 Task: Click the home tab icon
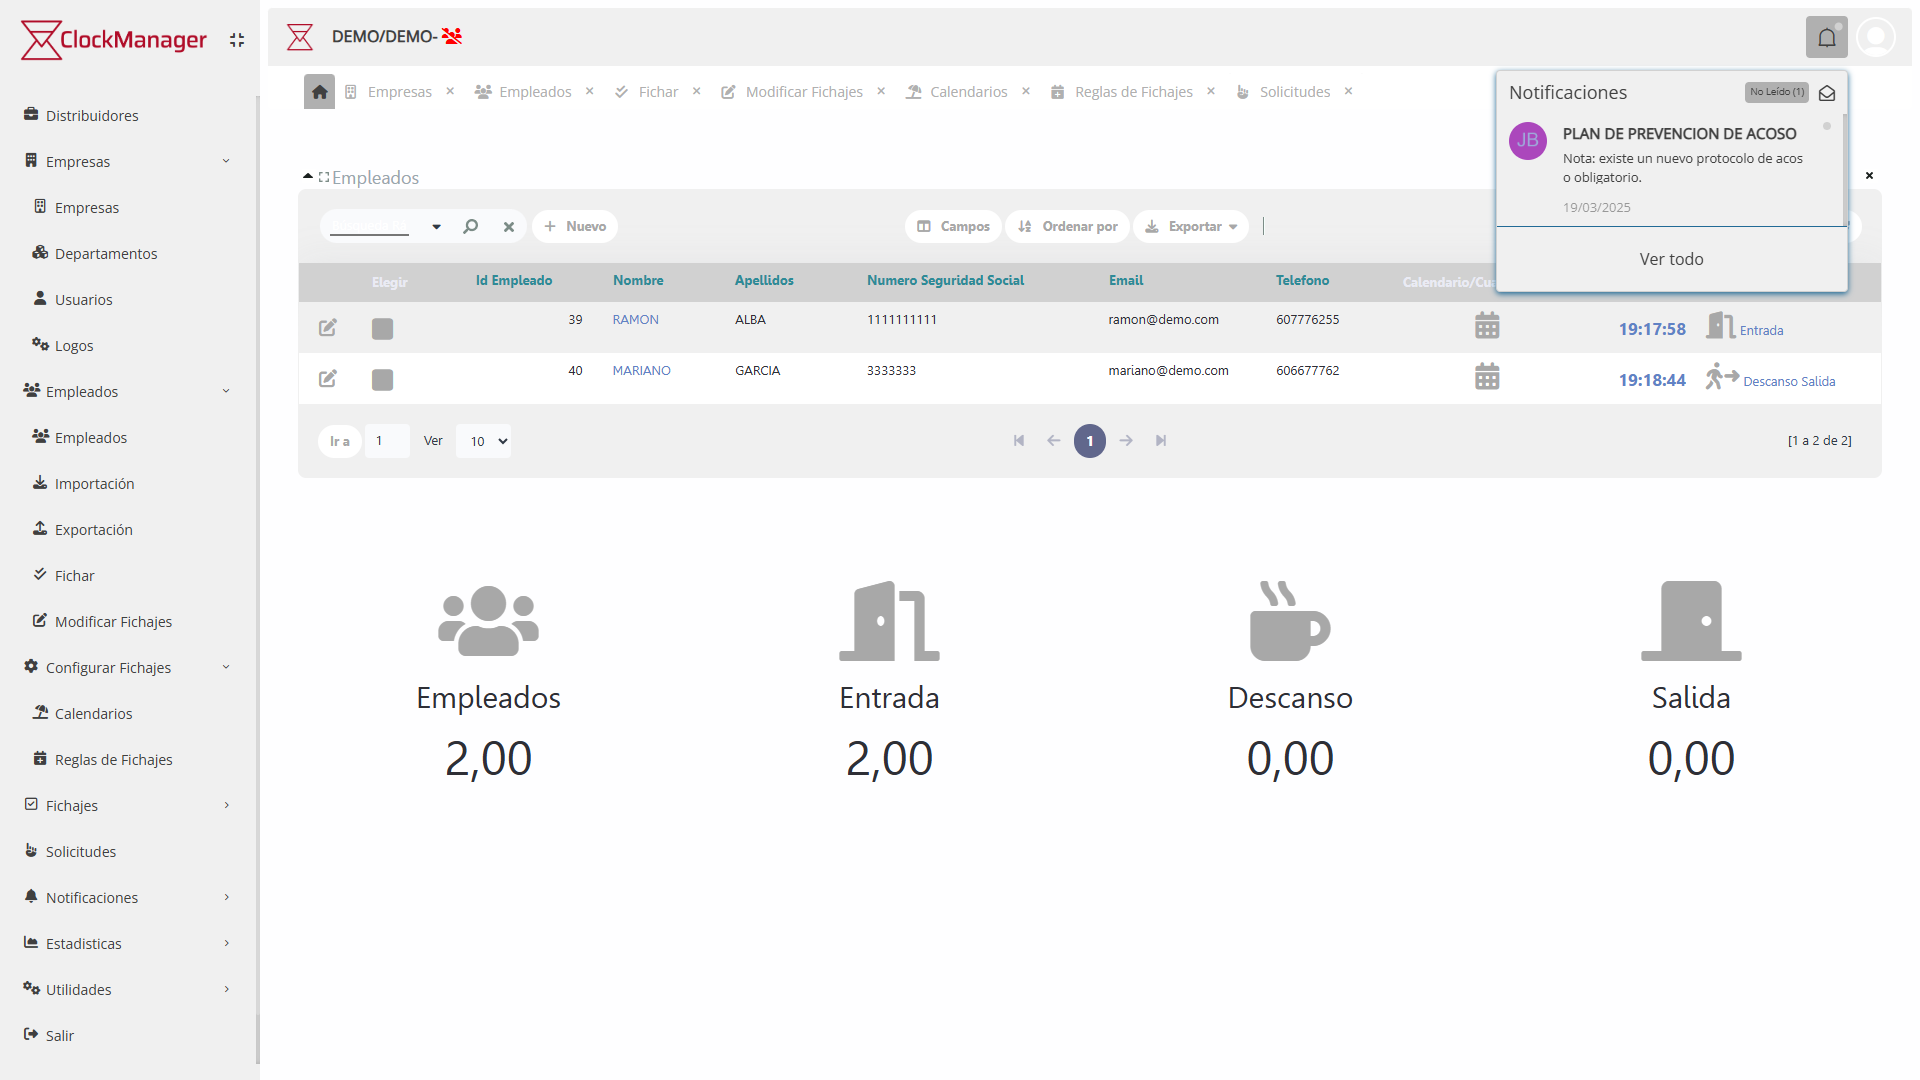(319, 92)
